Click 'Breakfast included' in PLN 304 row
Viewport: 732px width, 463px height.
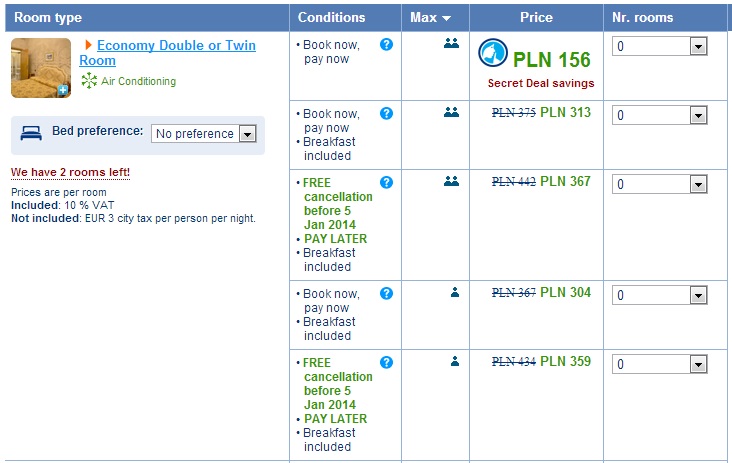coord(329,329)
